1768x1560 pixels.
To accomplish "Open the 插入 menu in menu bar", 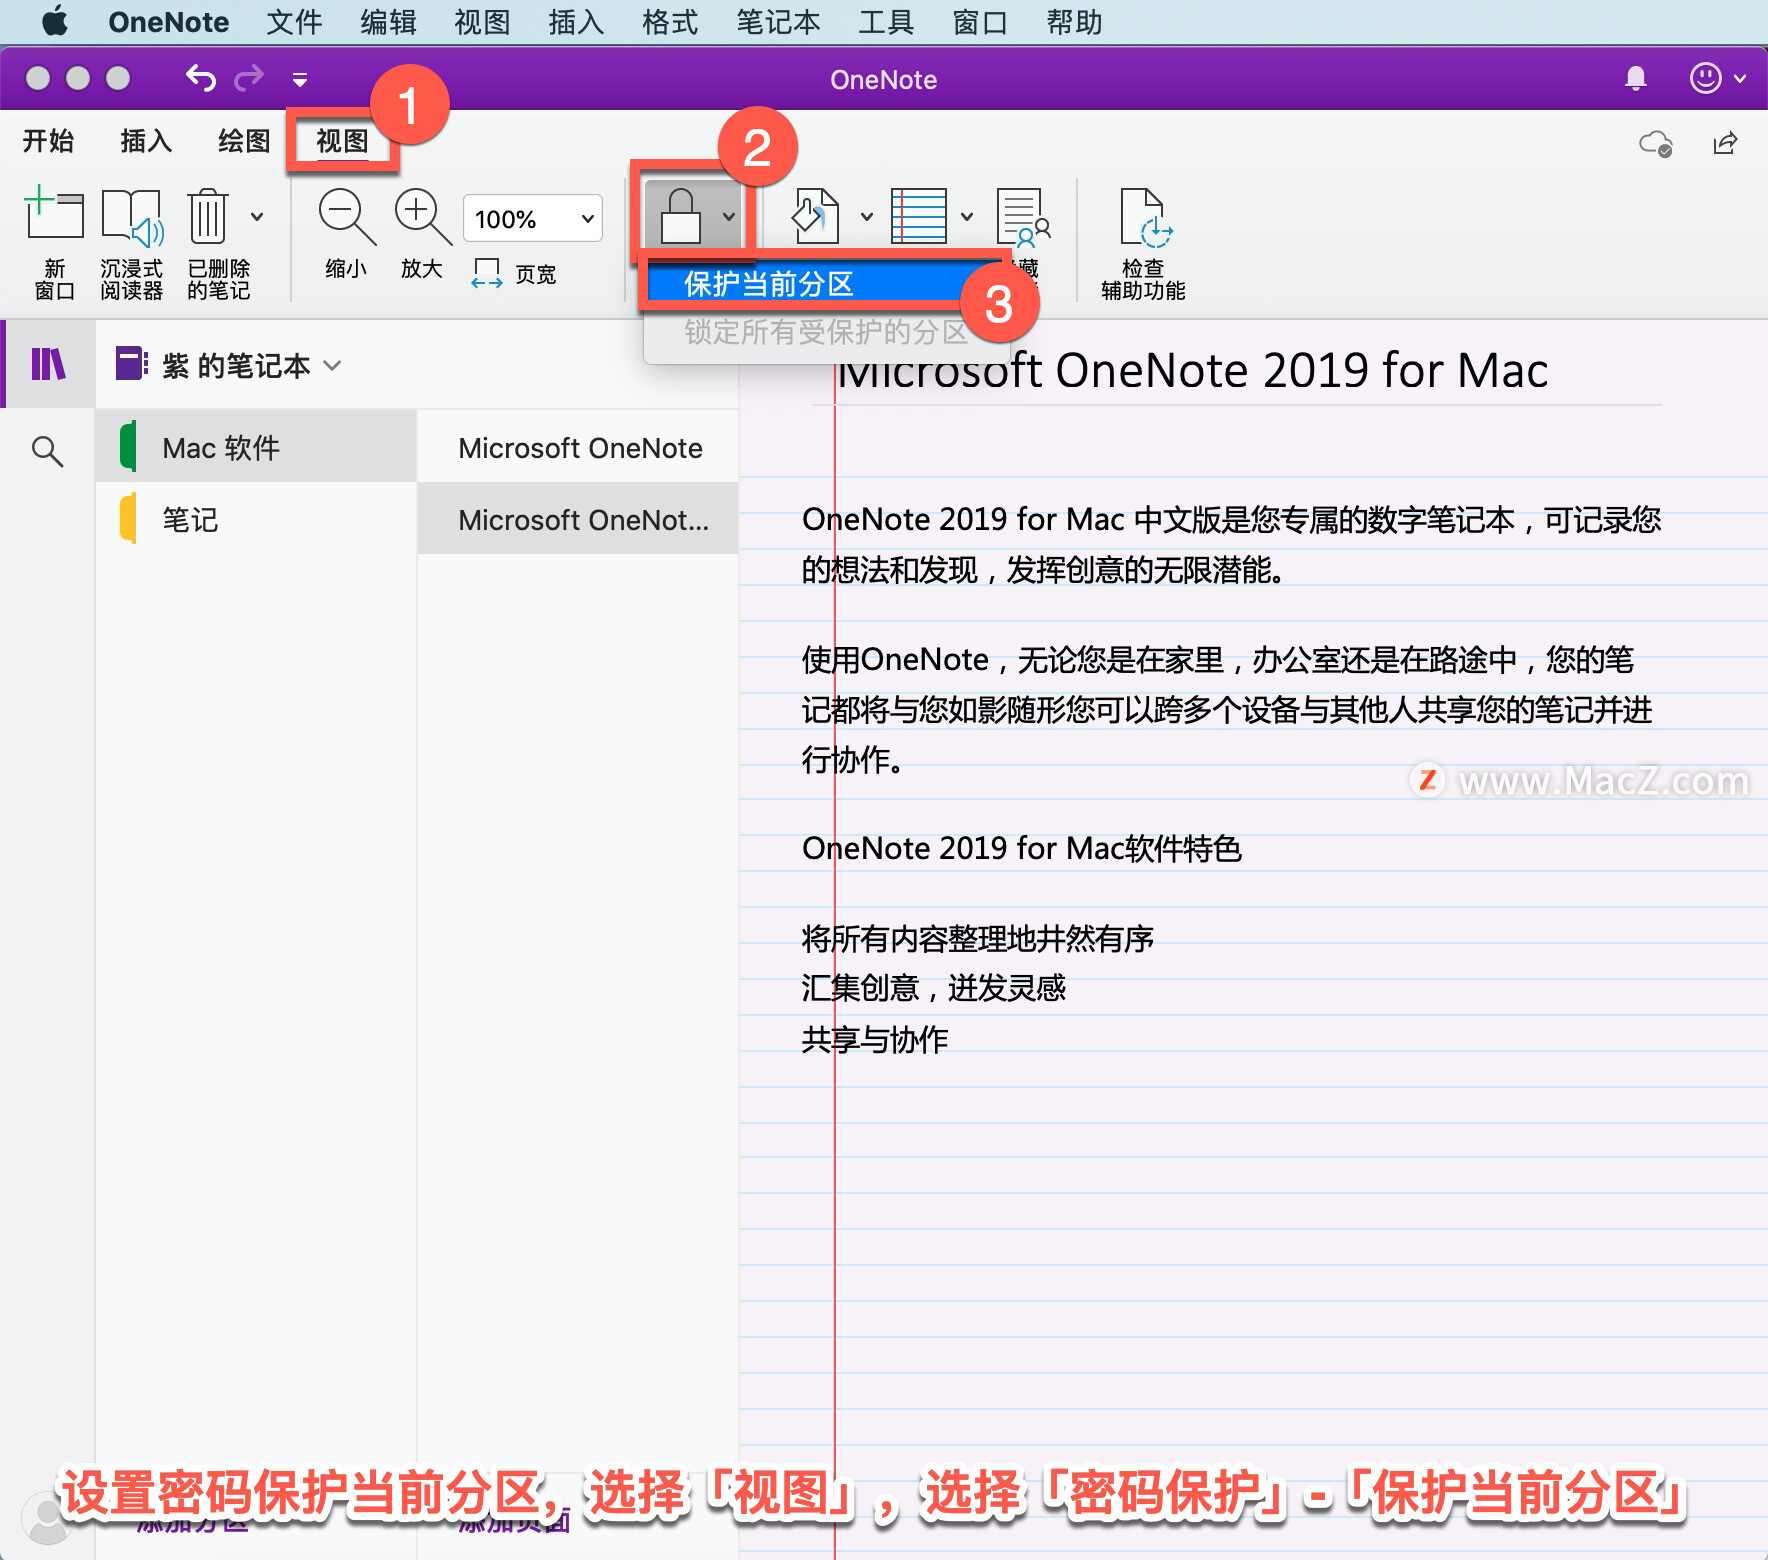I will click(x=576, y=22).
